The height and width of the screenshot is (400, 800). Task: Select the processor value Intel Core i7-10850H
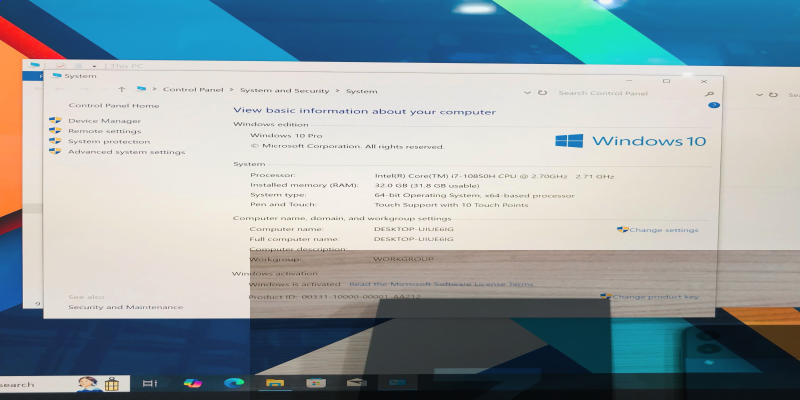click(x=494, y=177)
